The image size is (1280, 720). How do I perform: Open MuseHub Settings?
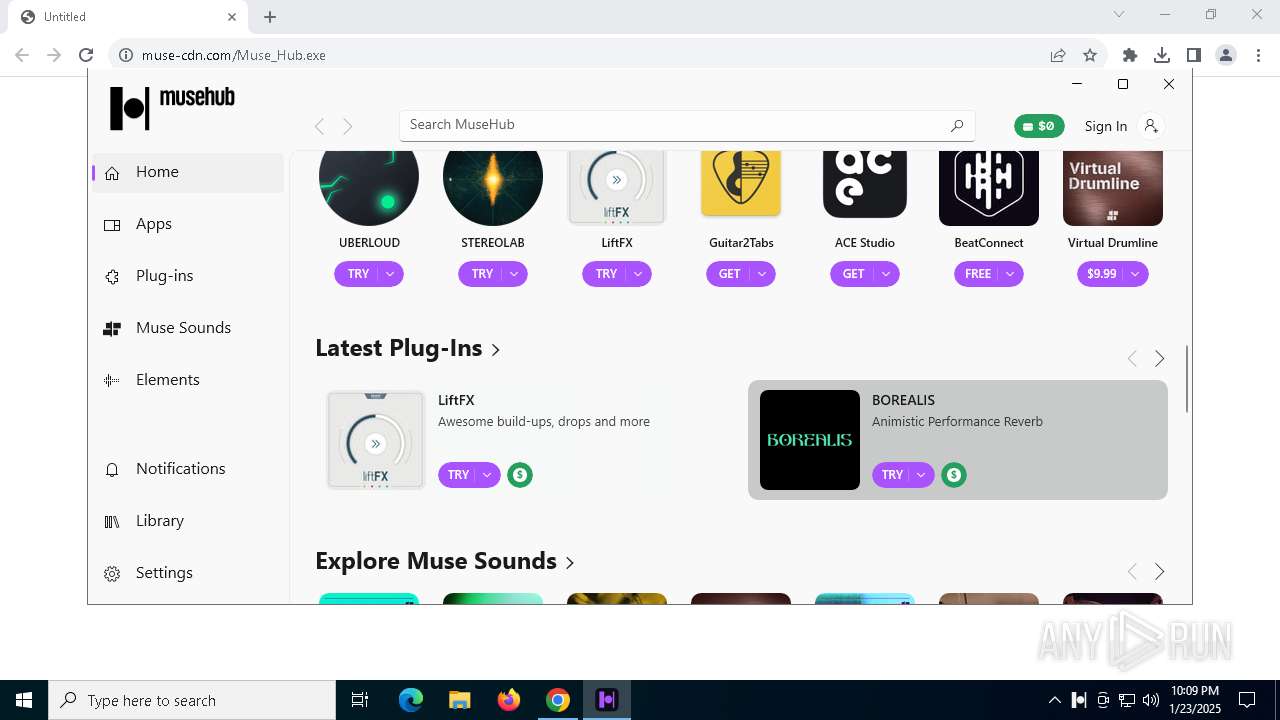(x=189, y=573)
